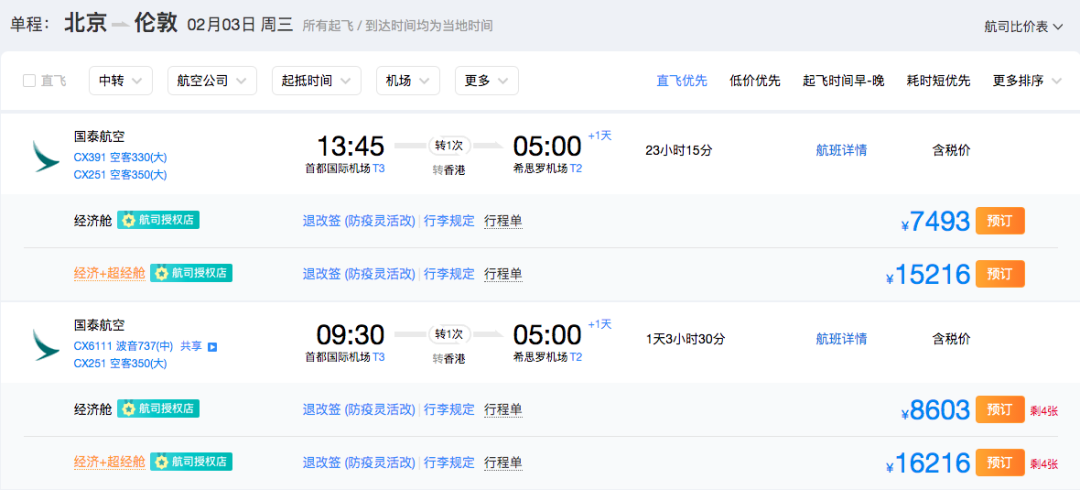Expand the 起抵时间 time filter dropdown
1080x490 pixels.
tap(316, 81)
